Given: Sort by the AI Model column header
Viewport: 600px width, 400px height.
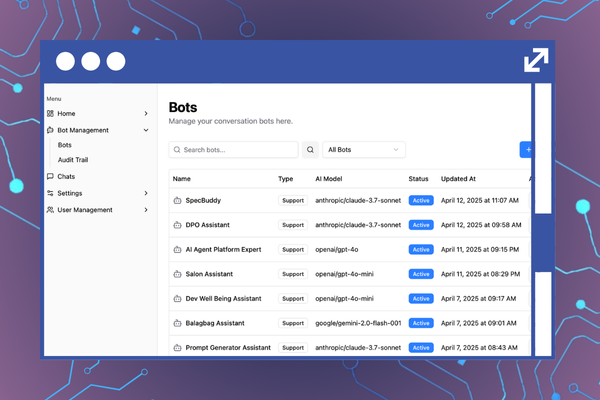Looking at the screenshot, I should tap(329, 179).
